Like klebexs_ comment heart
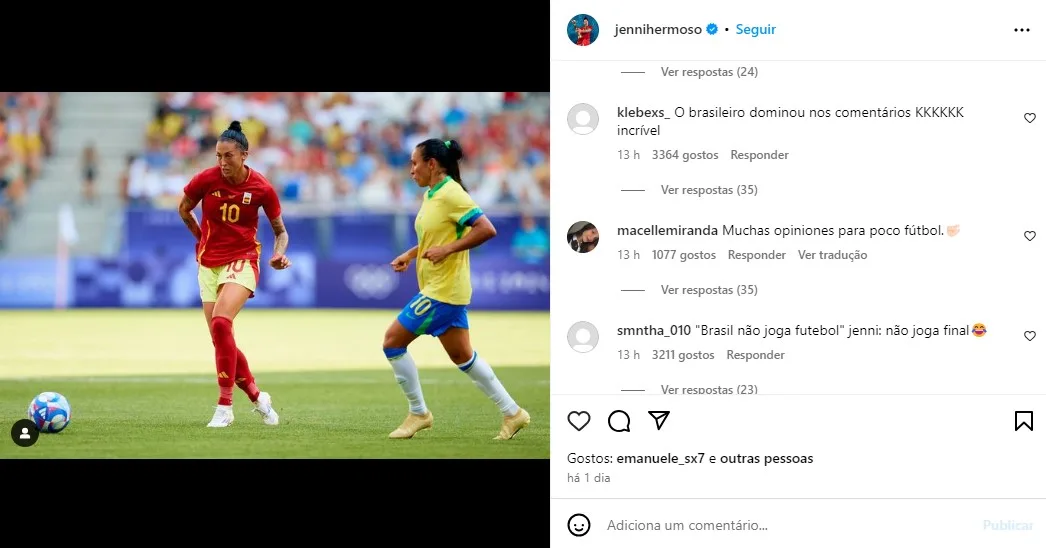This screenshot has width=1046, height=548. click(1030, 118)
